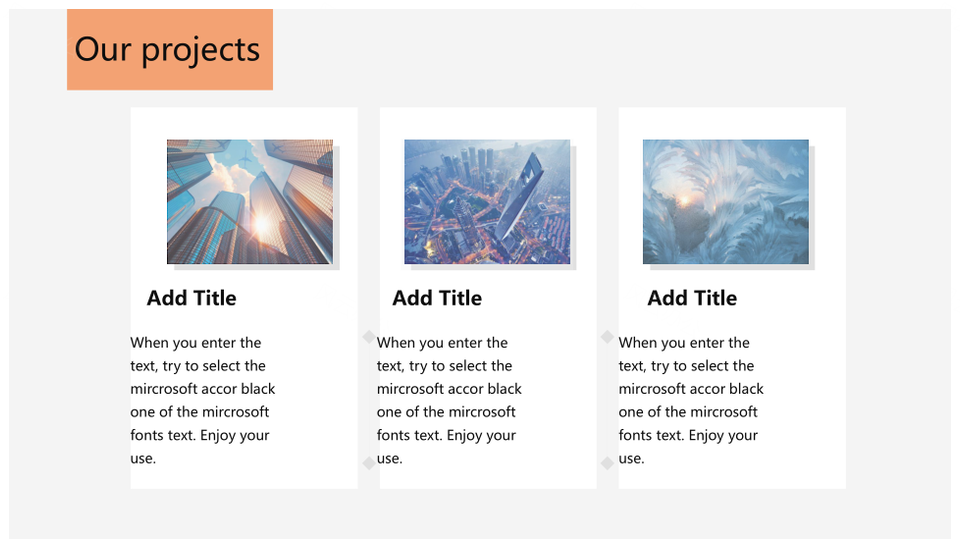Select the skyscrapers looking-up photo
Image resolution: width=960 pixels, height=548 pixels.
click(250, 202)
